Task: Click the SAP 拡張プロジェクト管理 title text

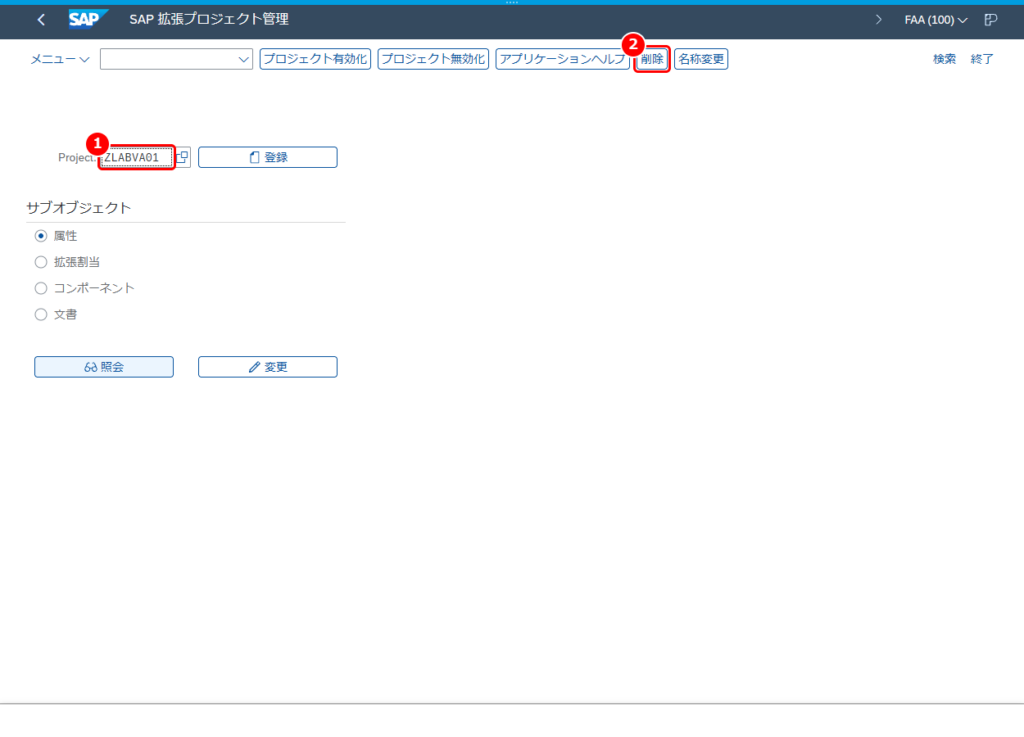Action: pos(209,20)
